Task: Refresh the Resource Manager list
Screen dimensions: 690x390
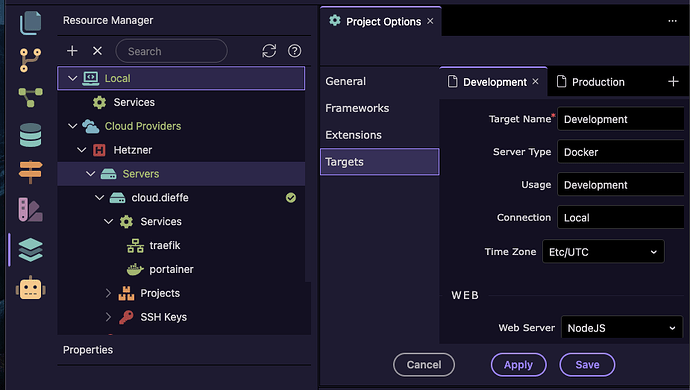Action: (x=269, y=51)
